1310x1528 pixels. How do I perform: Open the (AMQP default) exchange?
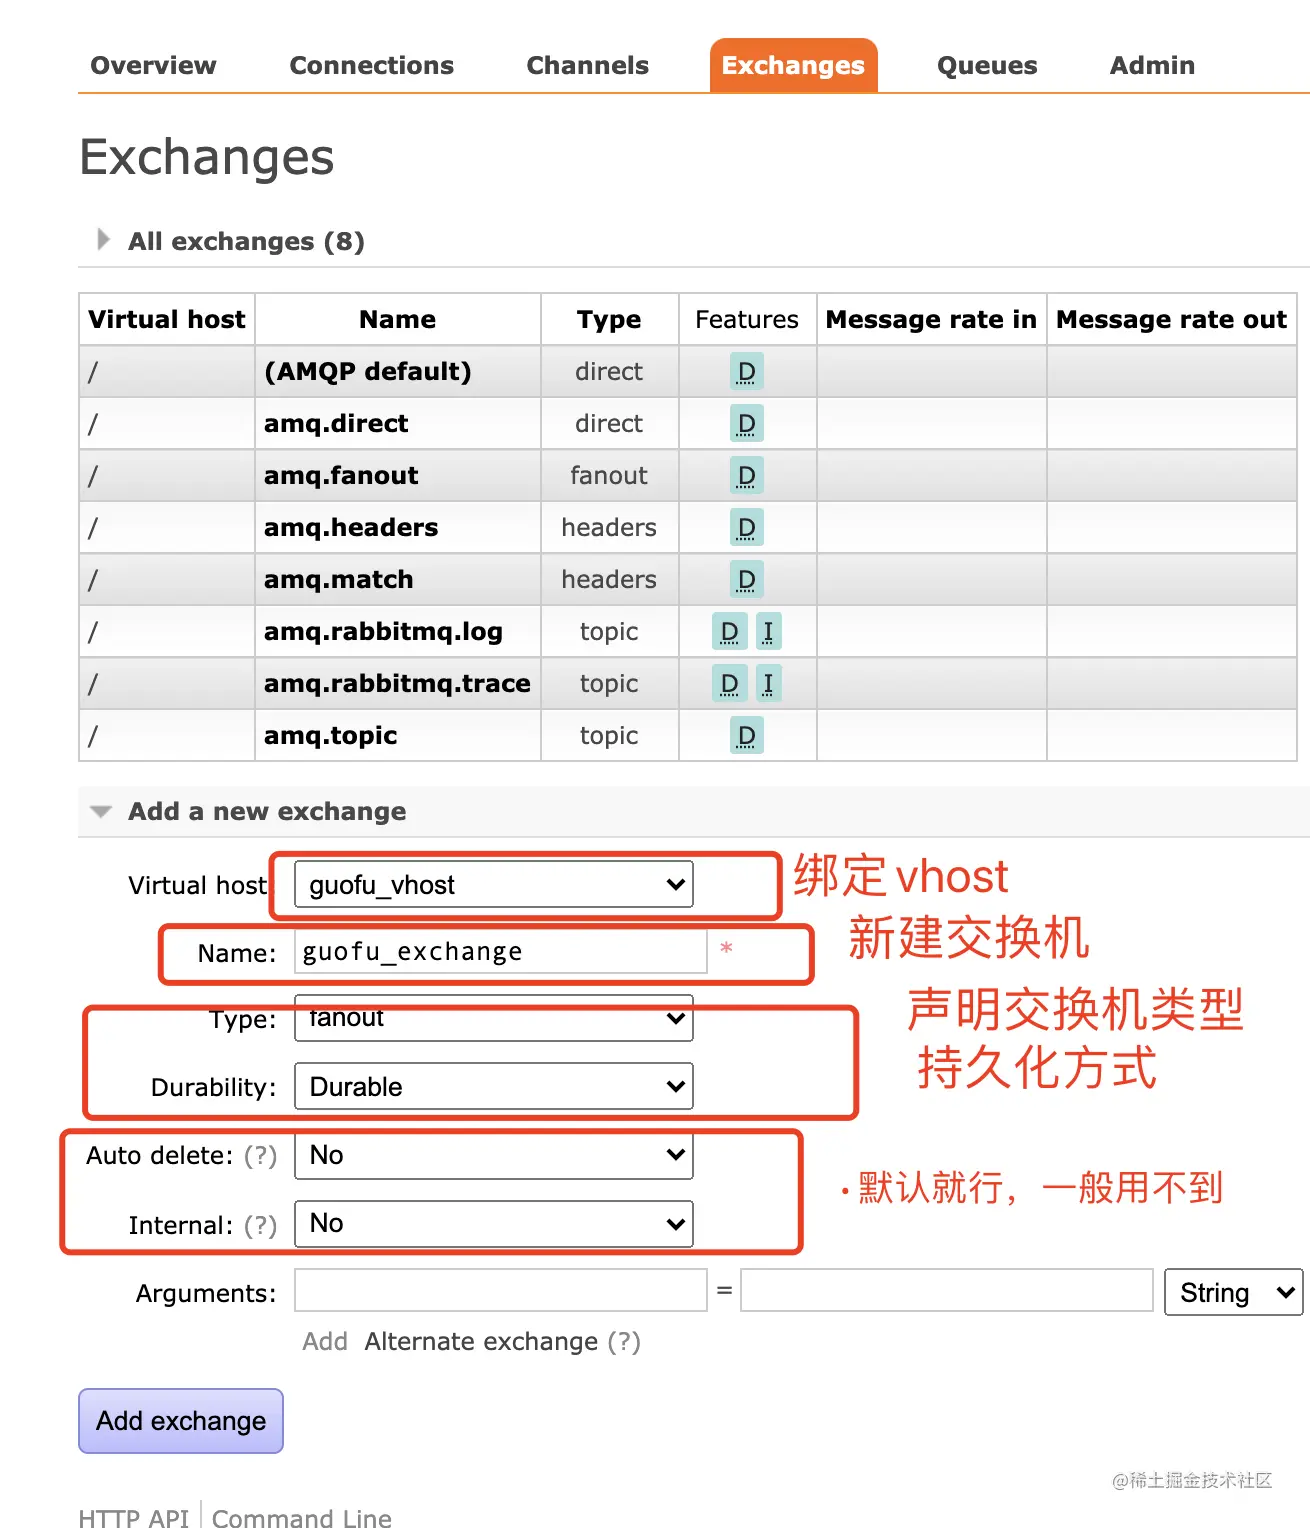(367, 371)
